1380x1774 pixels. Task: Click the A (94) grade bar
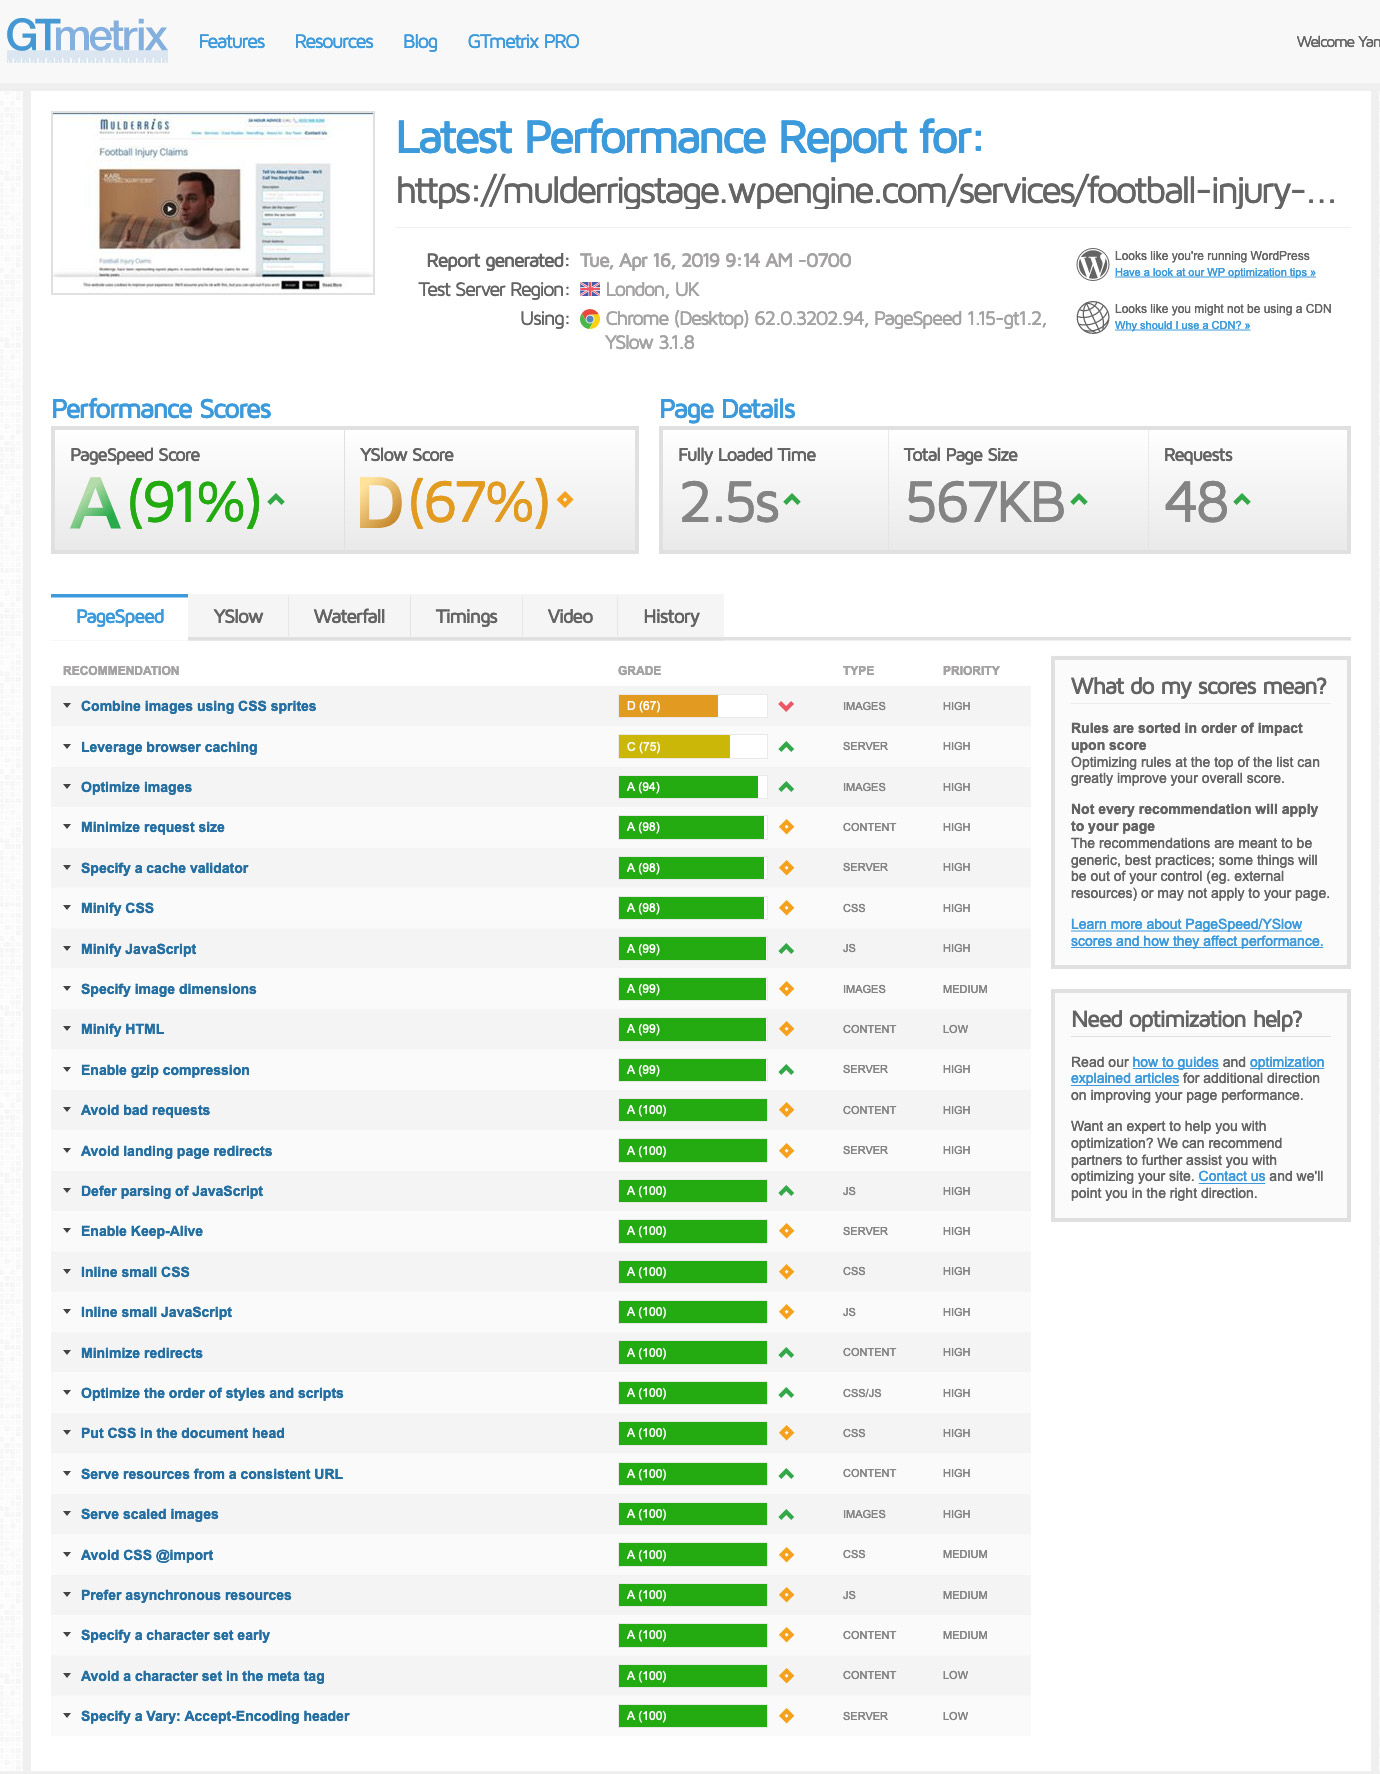693,787
